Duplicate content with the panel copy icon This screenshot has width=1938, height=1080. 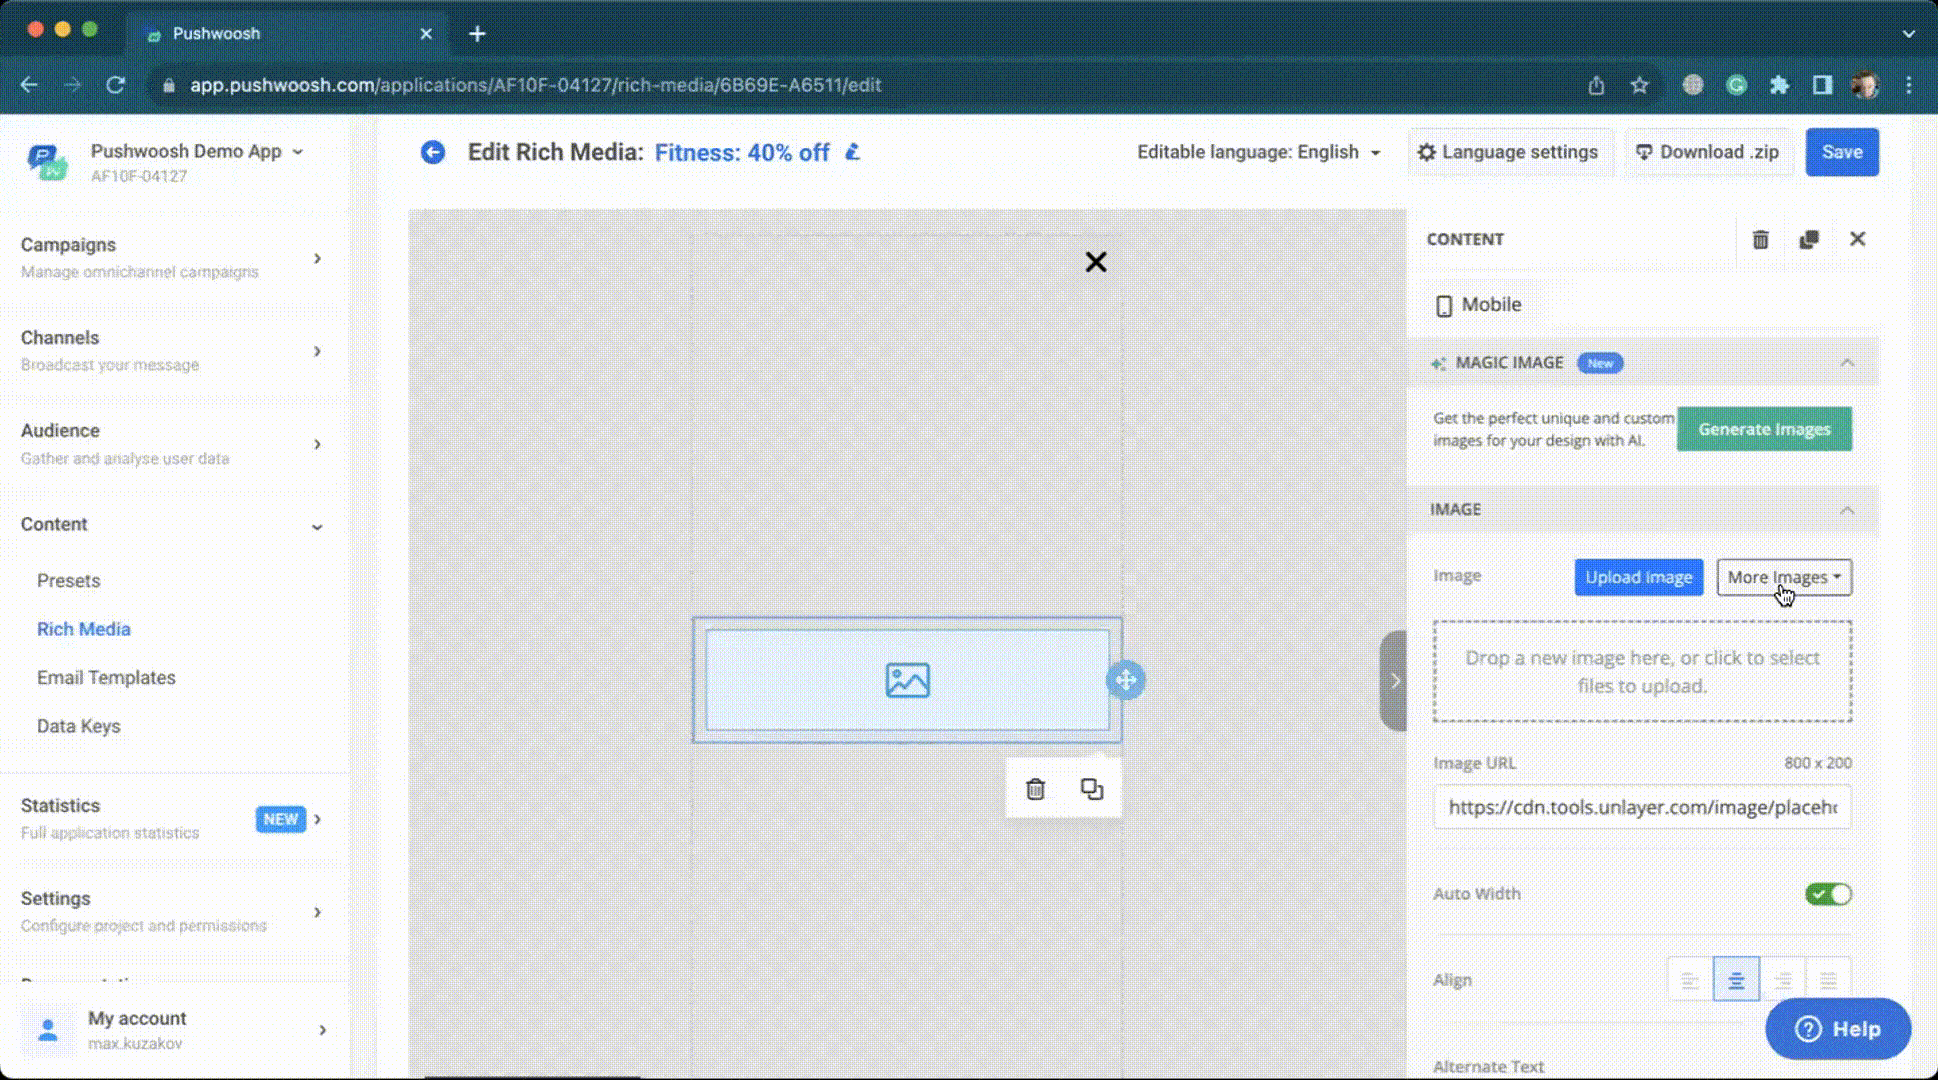[1808, 240]
